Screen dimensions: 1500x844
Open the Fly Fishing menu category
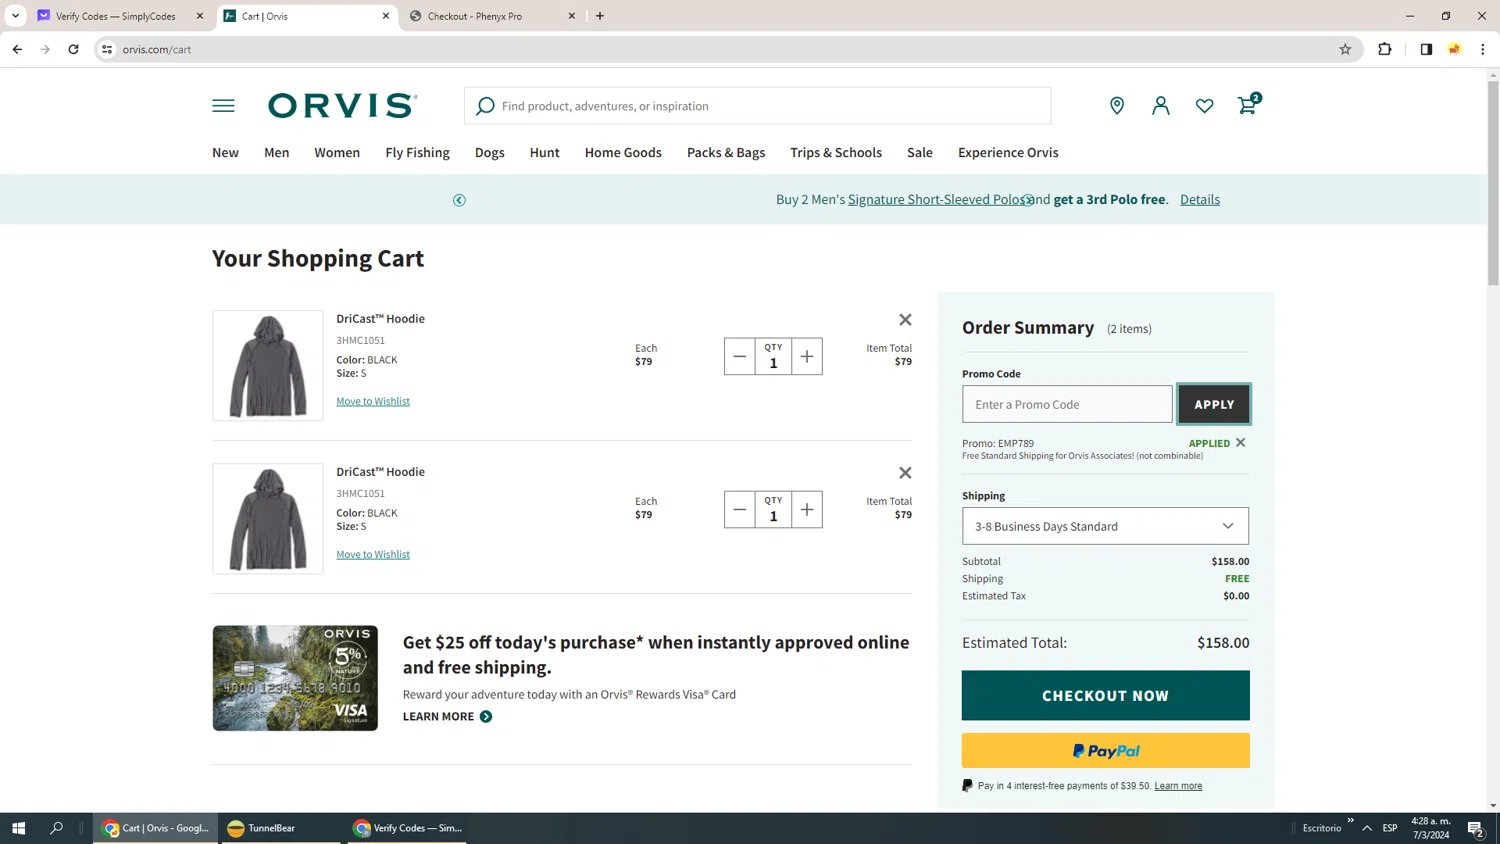(418, 153)
